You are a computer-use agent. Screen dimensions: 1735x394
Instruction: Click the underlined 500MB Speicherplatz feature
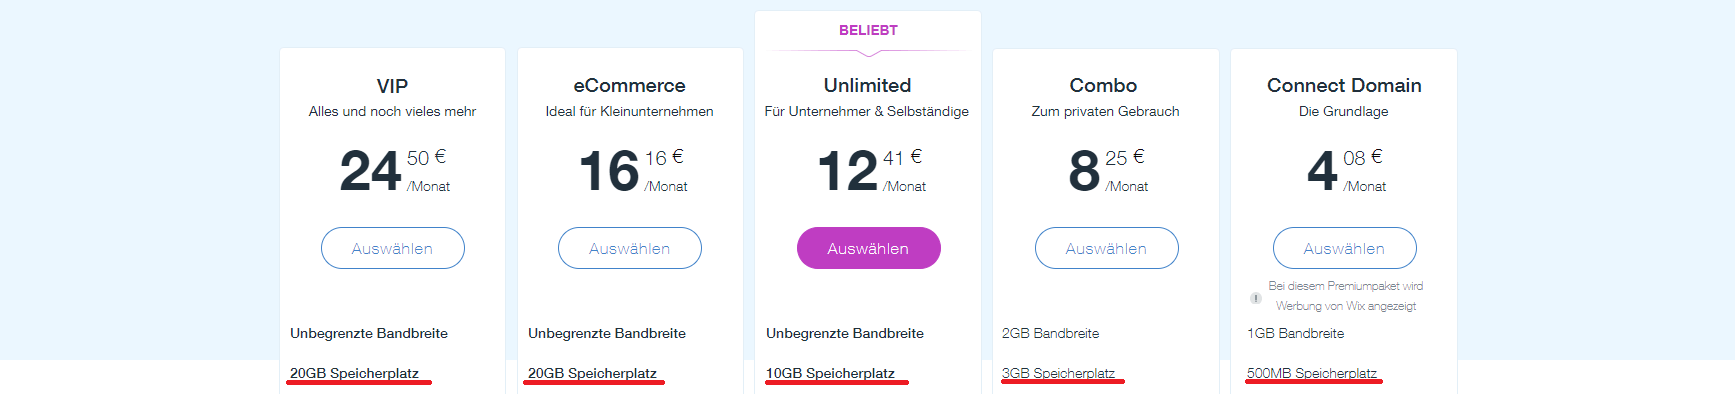click(1311, 373)
